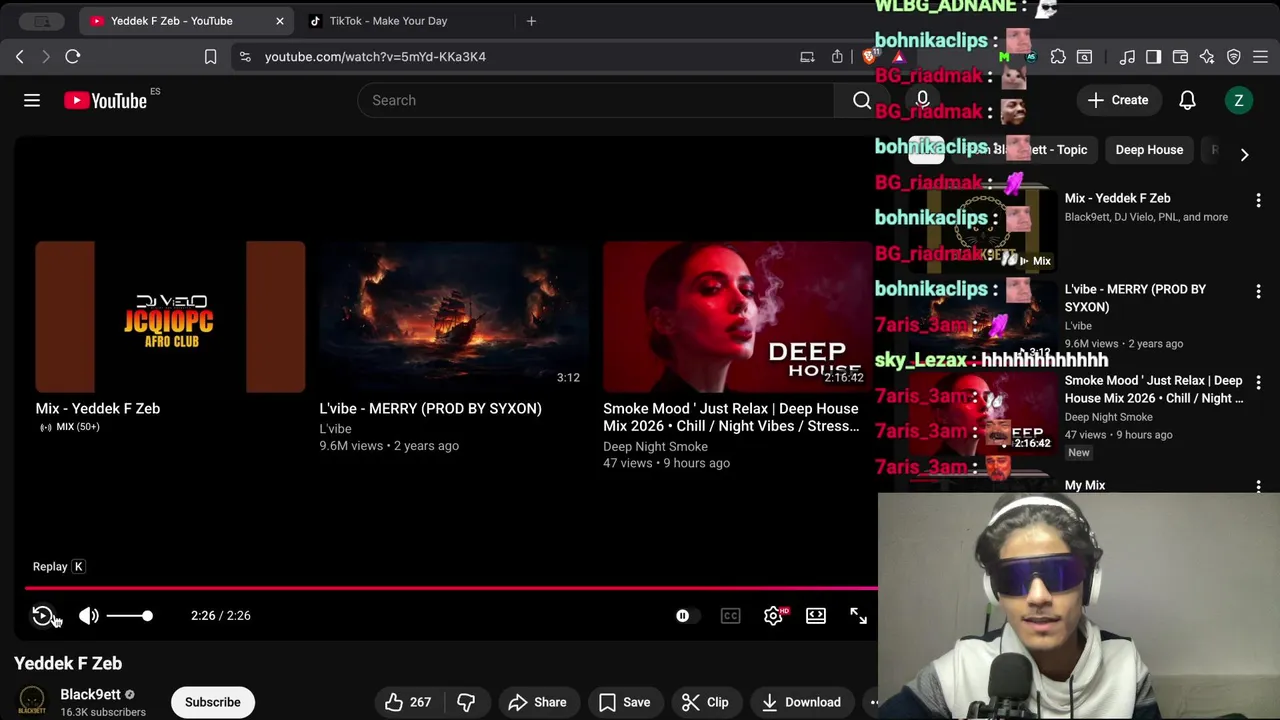Click the address bar URL

pos(375,57)
